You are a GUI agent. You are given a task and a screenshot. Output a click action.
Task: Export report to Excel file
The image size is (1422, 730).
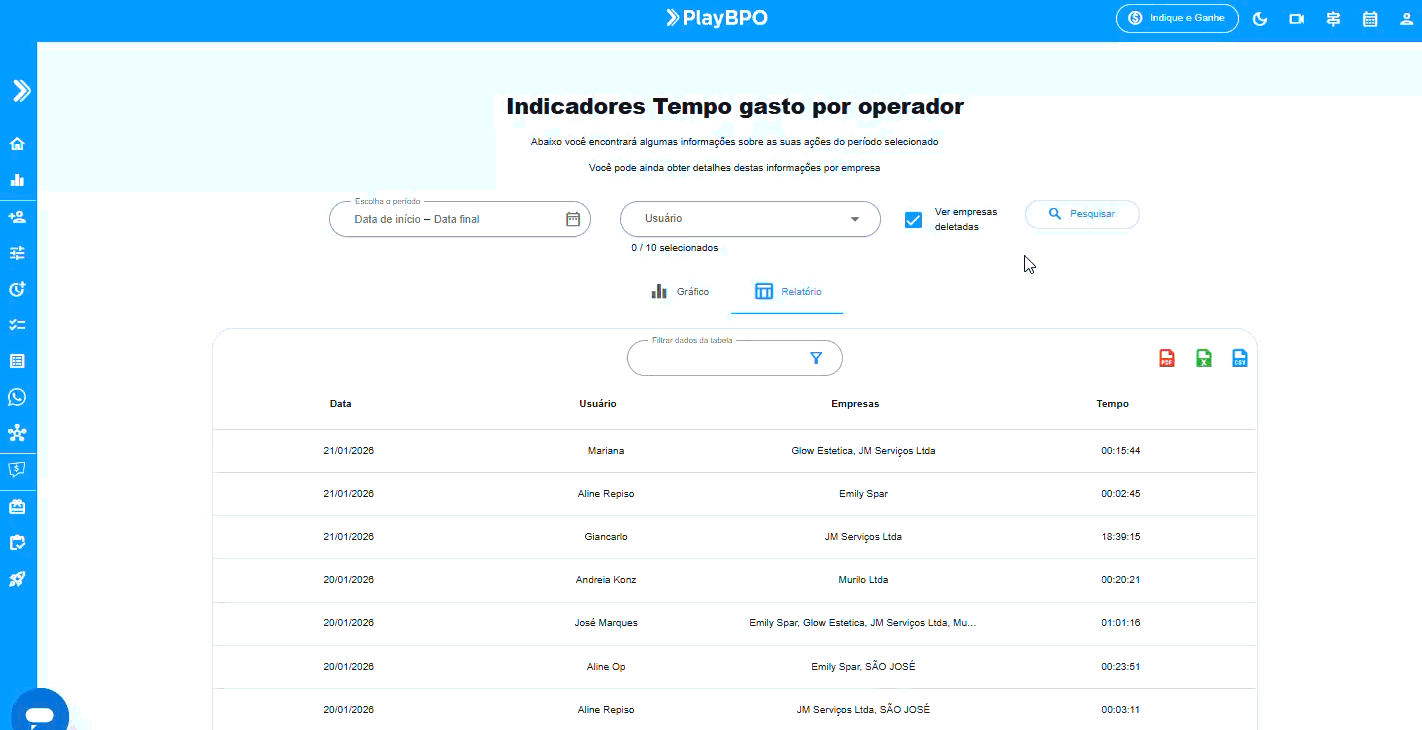(x=1203, y=359)
